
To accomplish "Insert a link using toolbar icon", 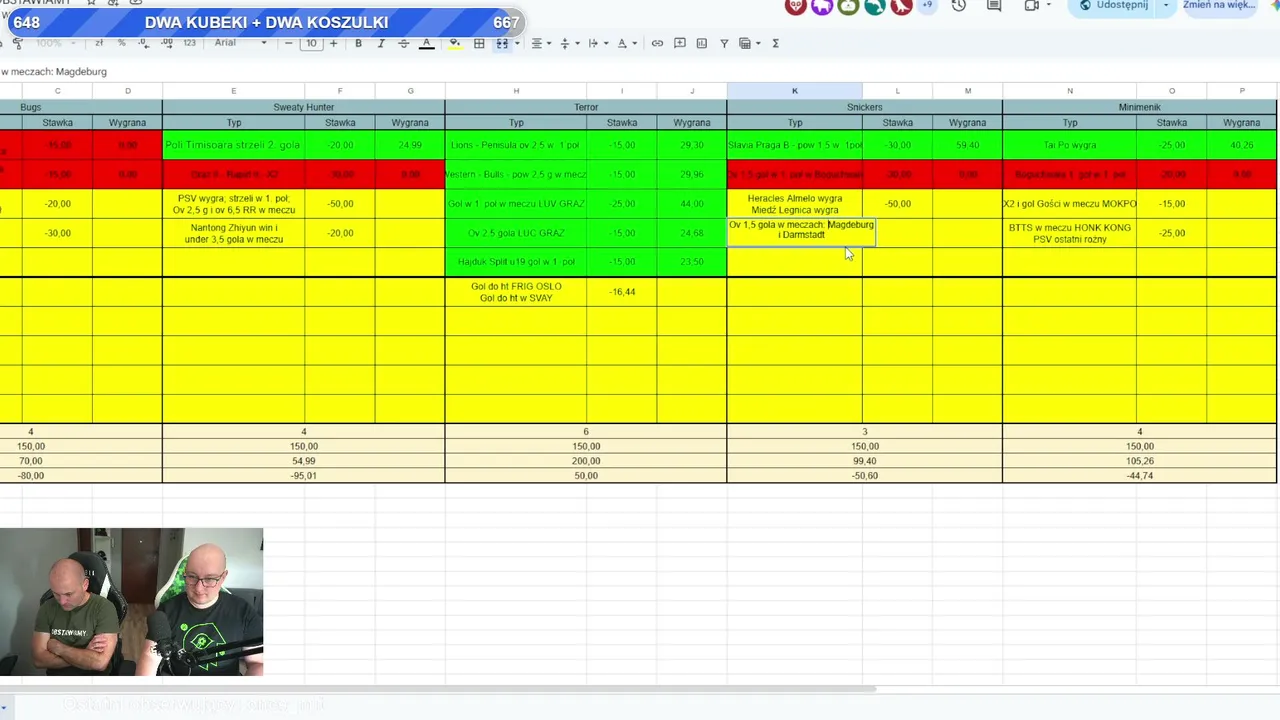I will pyautogui.click(x=657, y=43).
